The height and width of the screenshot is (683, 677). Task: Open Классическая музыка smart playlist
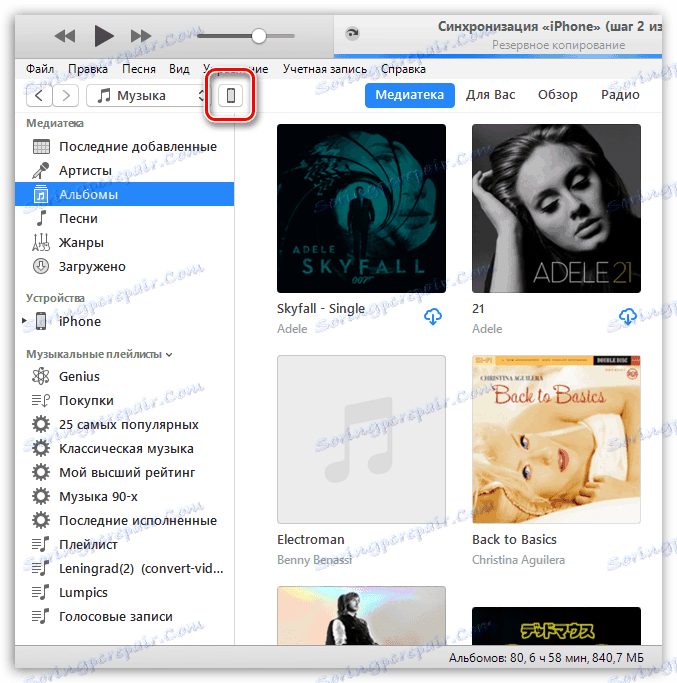click(x=125, y=448)
